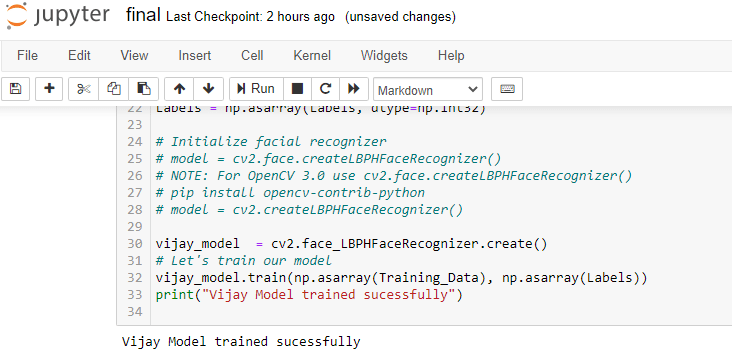The width and height of the screenshot is (732, 361).
Task: Open the Kernel menu
Action: [x=312, y=56]
